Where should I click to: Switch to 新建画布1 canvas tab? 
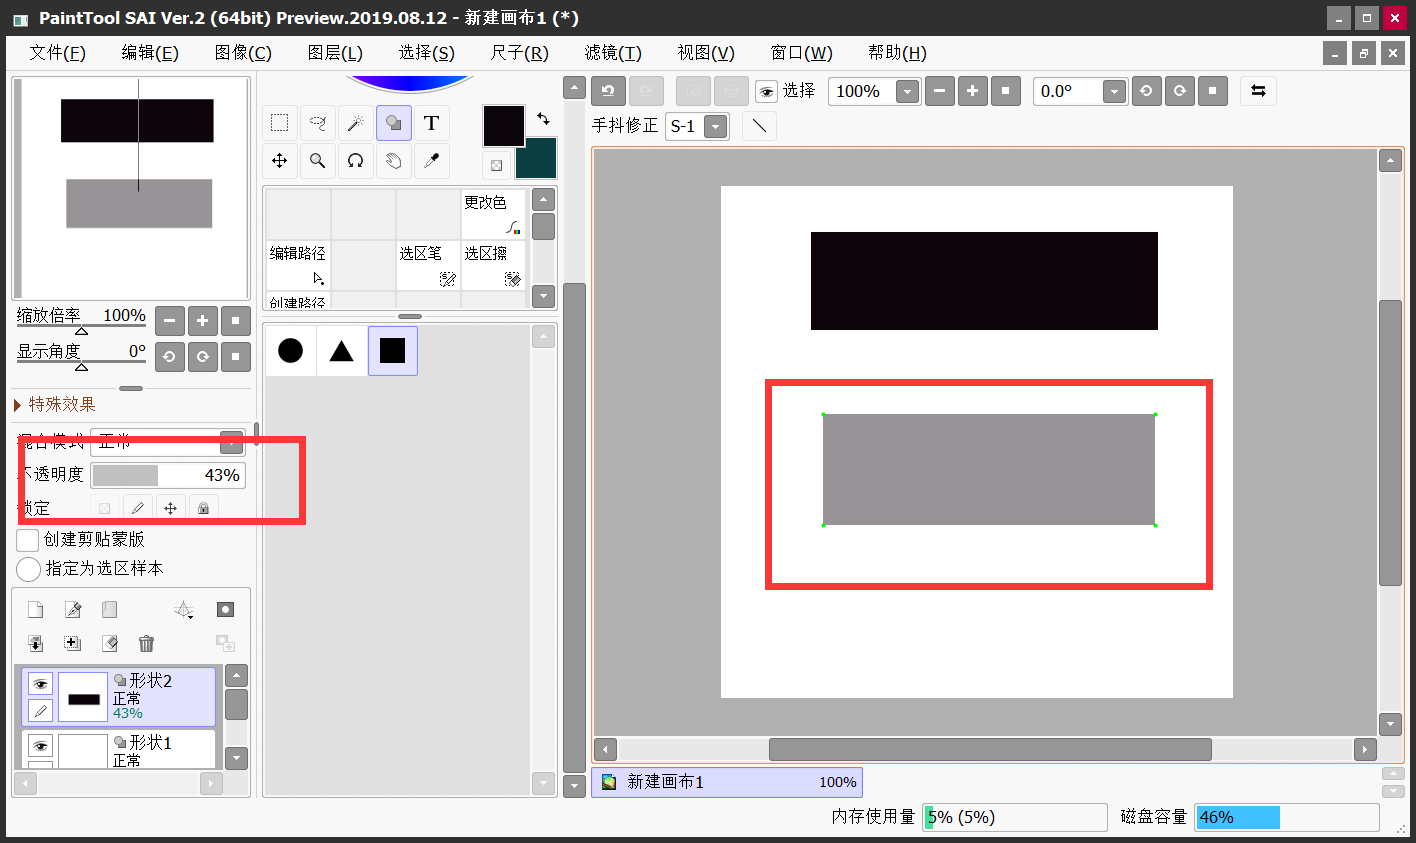(727, 782)
